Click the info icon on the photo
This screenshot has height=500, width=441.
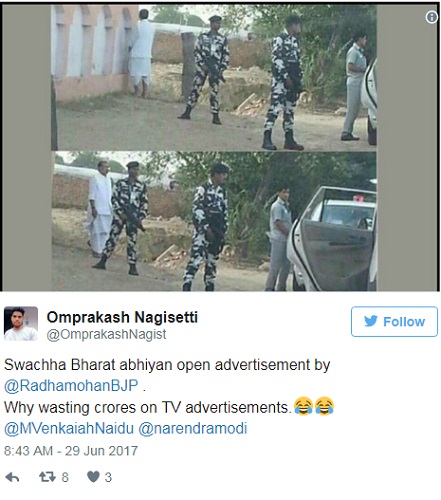pyautogui.click(x=432, y=17)
